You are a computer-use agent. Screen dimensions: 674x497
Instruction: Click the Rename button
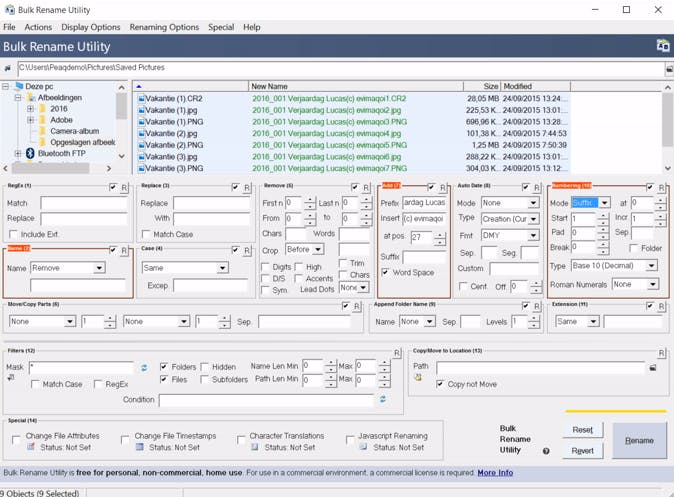click(639, 440)
